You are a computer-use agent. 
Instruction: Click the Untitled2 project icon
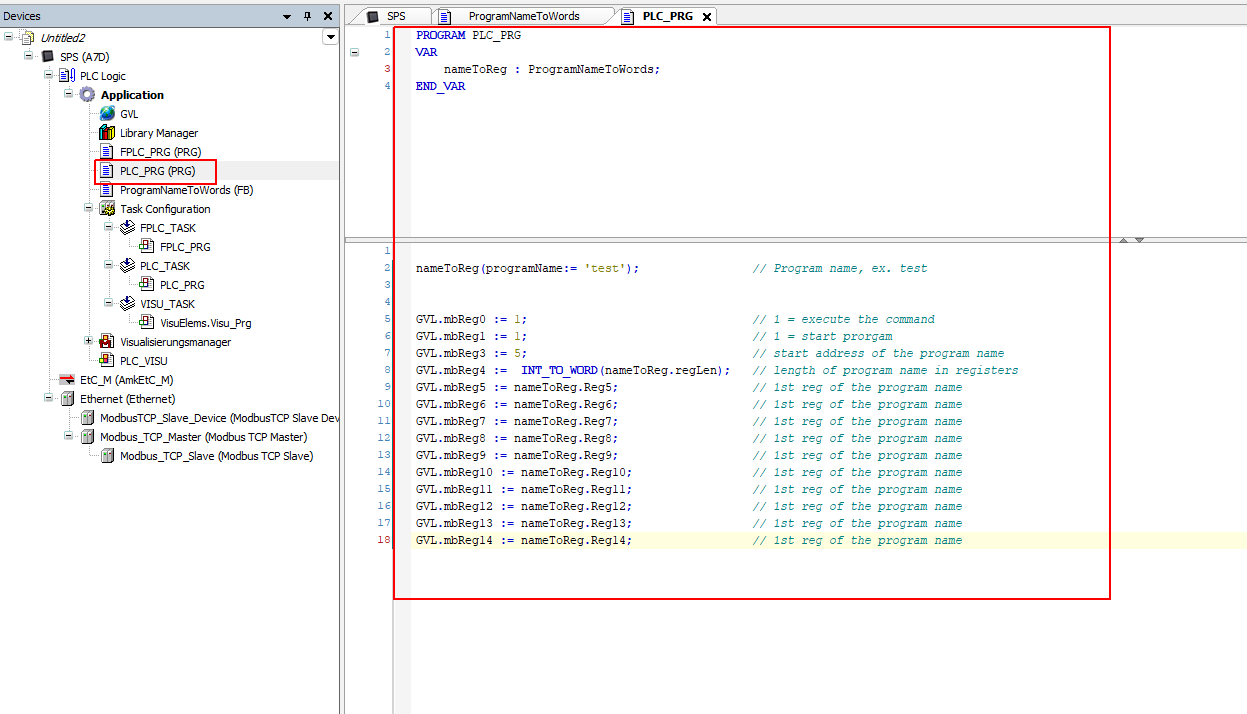pyautogui.click(x=27, y=38)
